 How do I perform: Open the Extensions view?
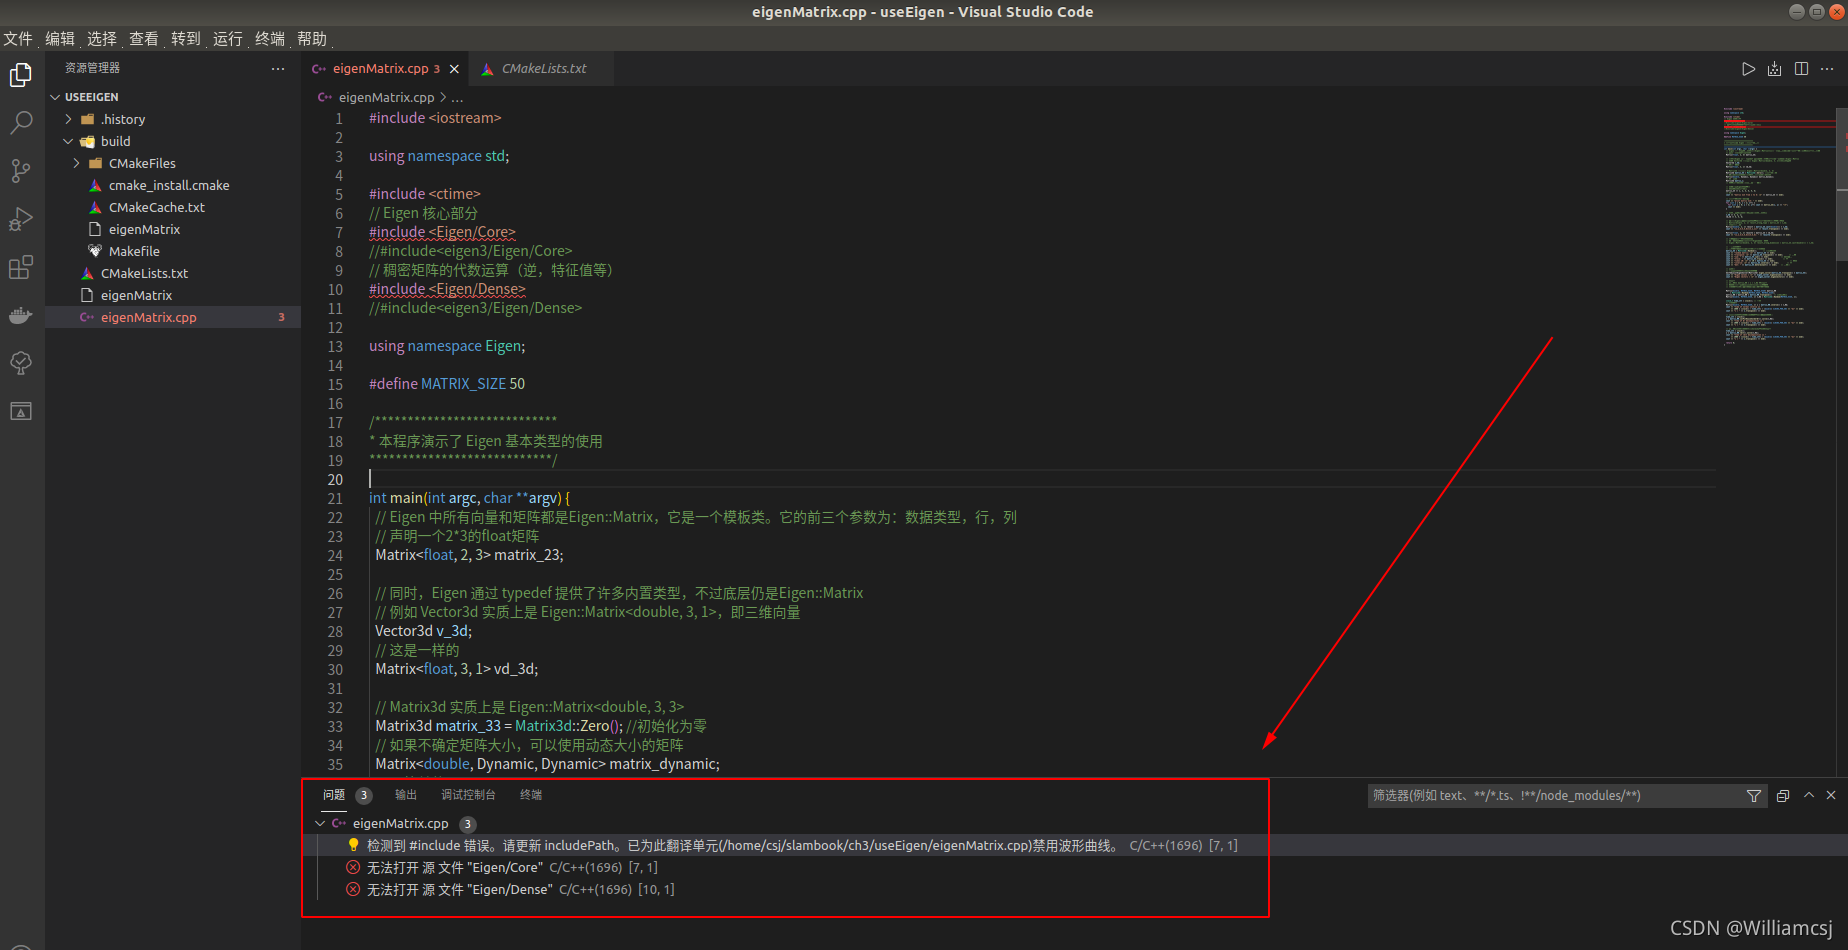(21, 267)
